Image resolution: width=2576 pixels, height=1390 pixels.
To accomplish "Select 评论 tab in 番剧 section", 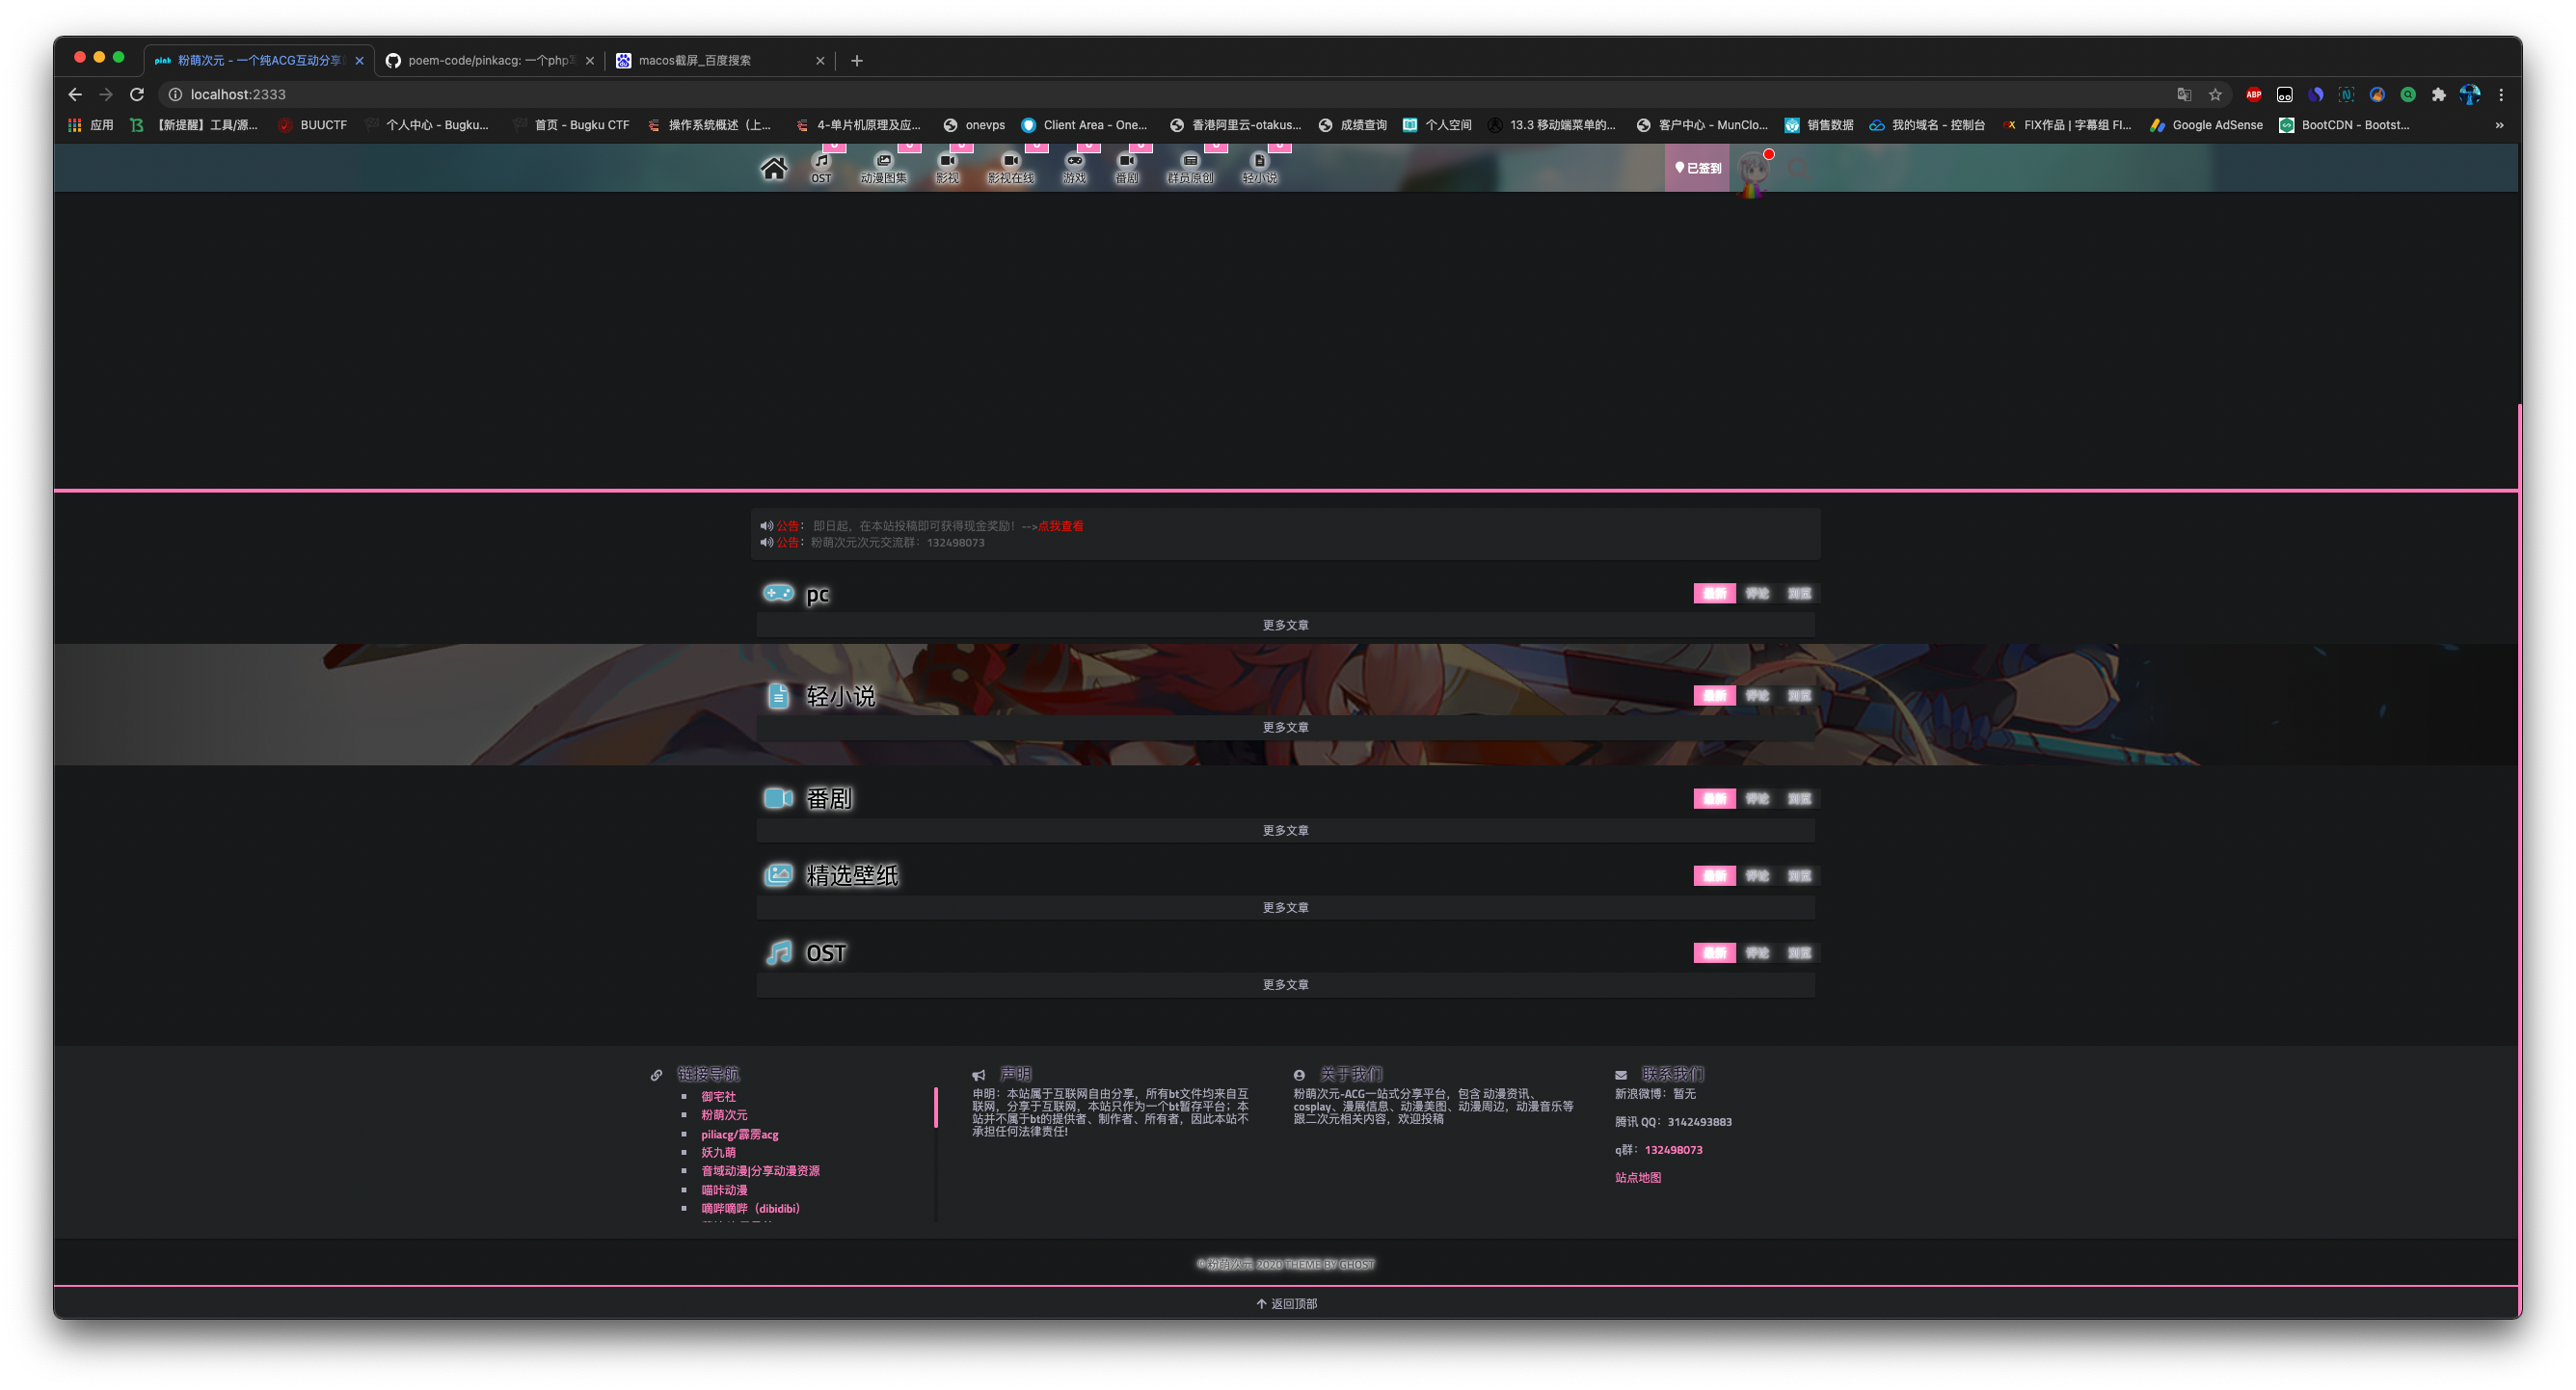I will click(1757, 798).
